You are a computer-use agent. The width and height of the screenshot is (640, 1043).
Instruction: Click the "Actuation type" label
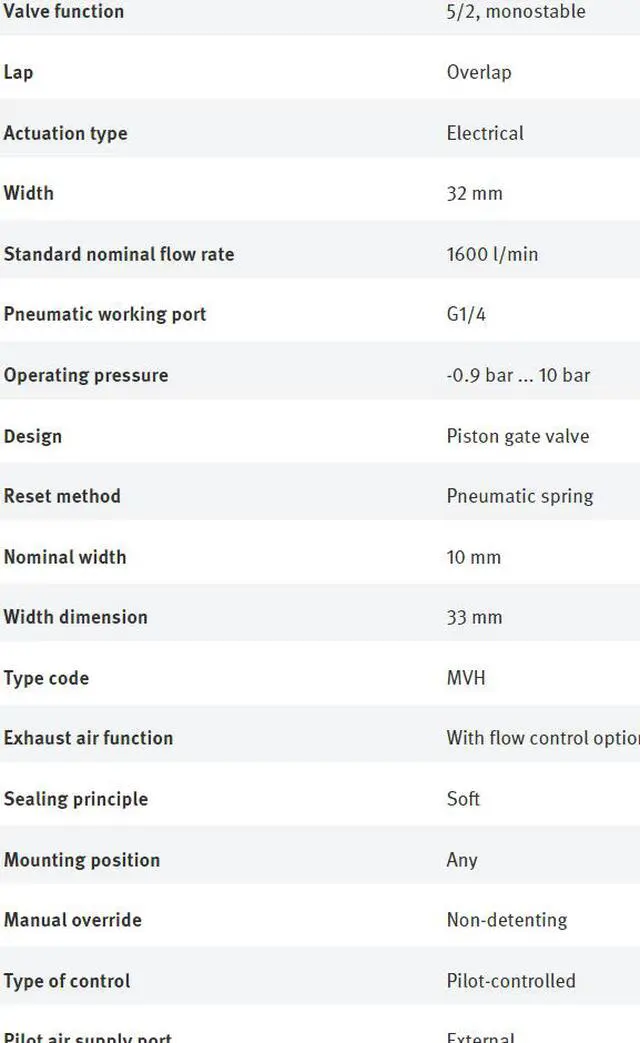pos(66,133)
